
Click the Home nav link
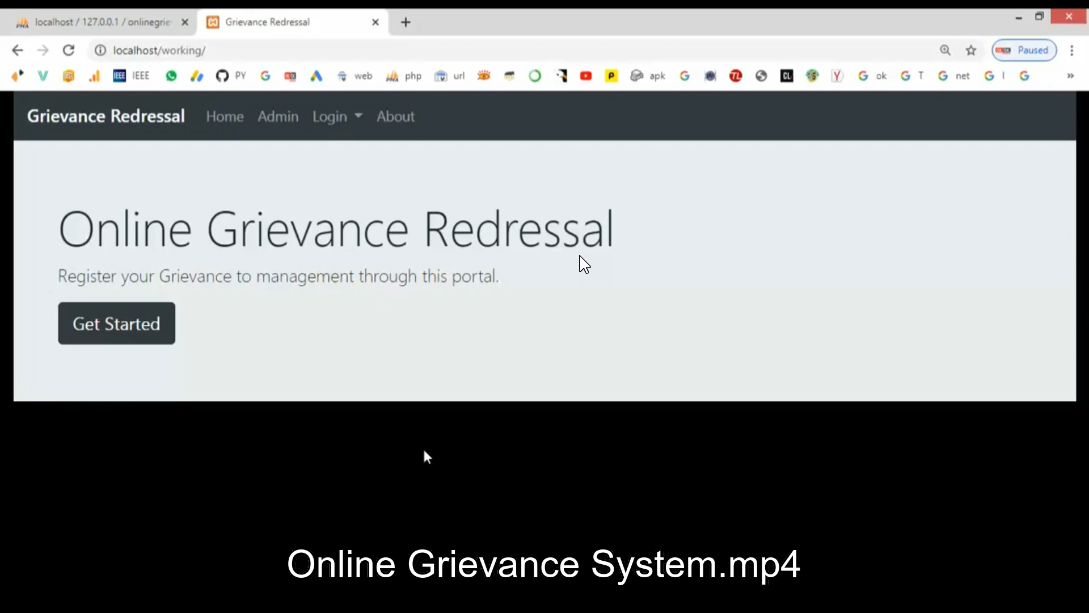pos(225,117)
